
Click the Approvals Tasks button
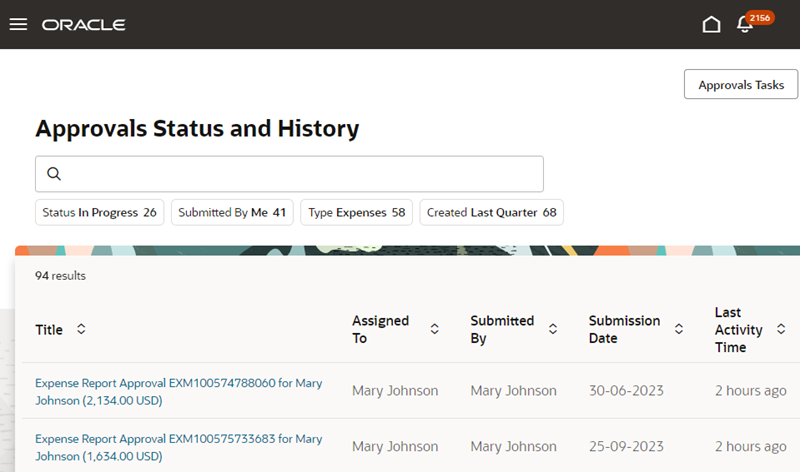pos(740,85)
